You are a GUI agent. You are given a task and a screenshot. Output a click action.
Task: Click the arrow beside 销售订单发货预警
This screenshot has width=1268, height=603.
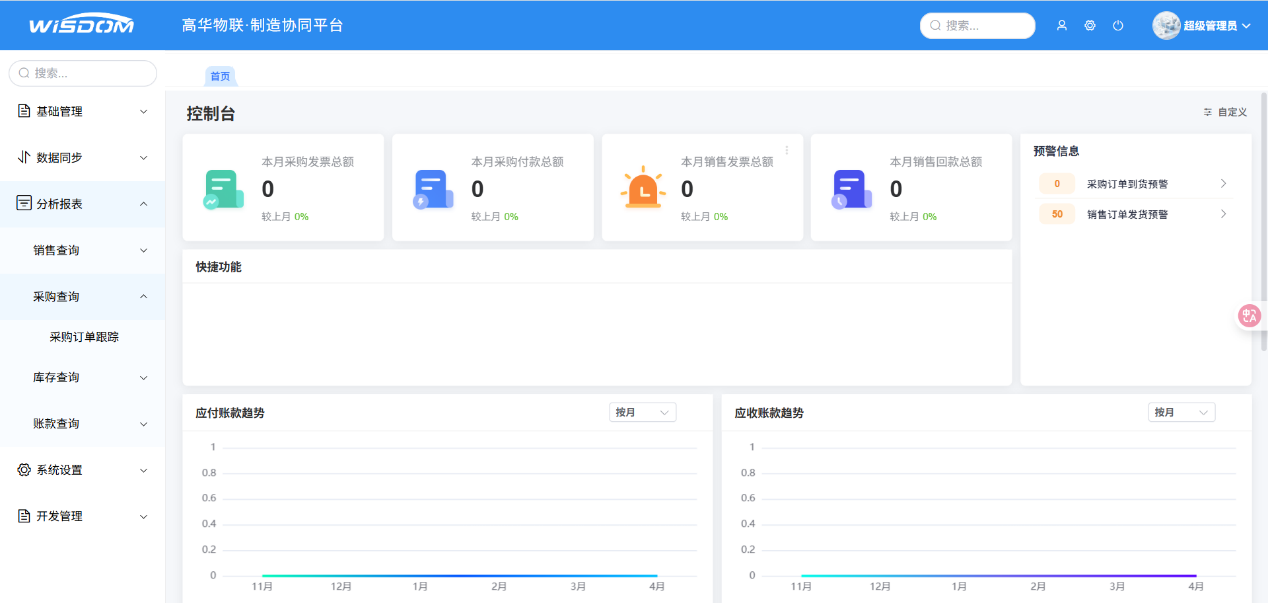pos(1223,214)
